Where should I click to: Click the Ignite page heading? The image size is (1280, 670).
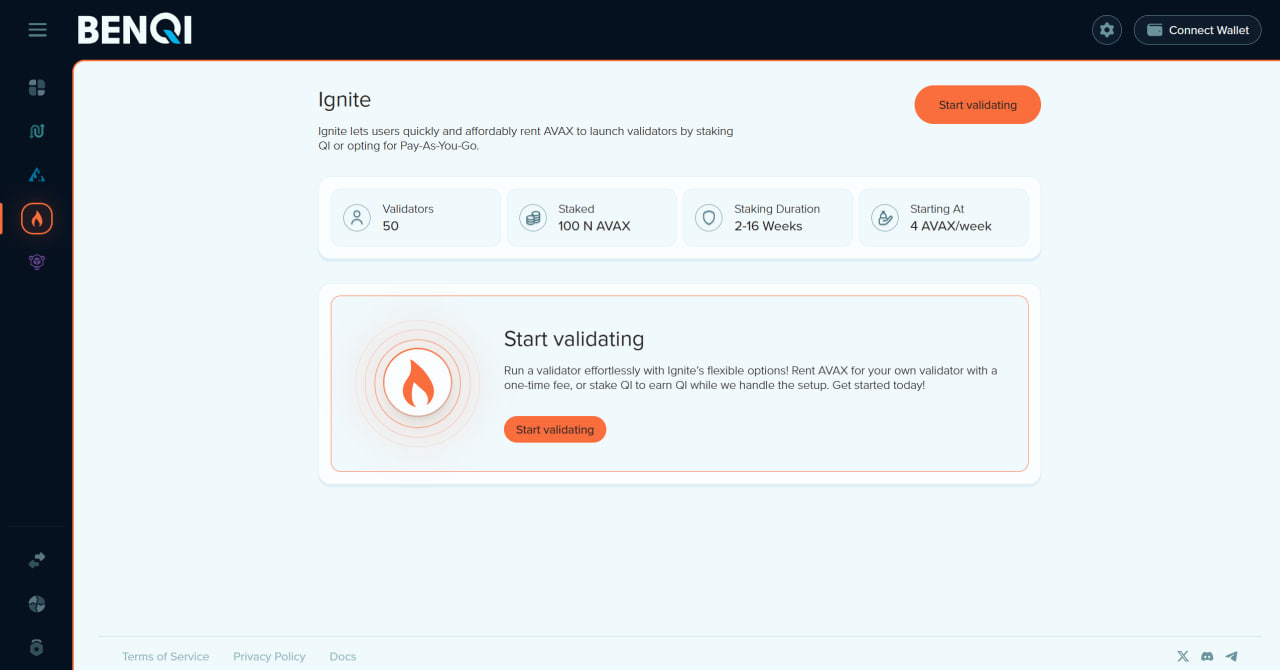click(x=344, y=100)
